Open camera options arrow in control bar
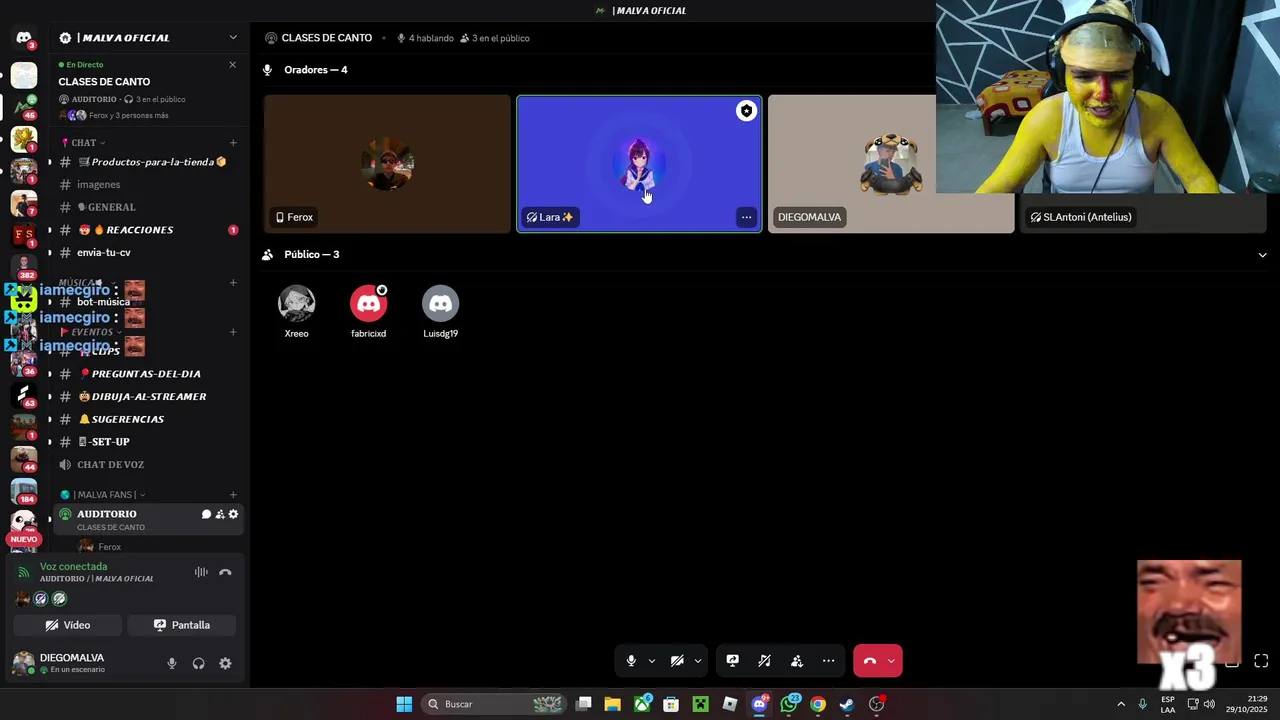Image resolution: width=1280 pixels, height=720 pixels. (698, 661)
